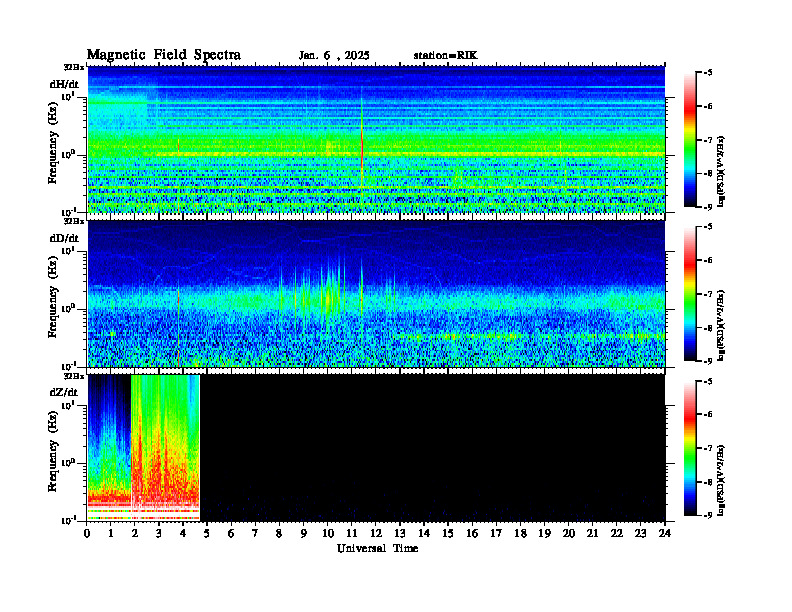Click hour 3 on the time axis
This screenshot has height=612, width=792.
[159, 534]
